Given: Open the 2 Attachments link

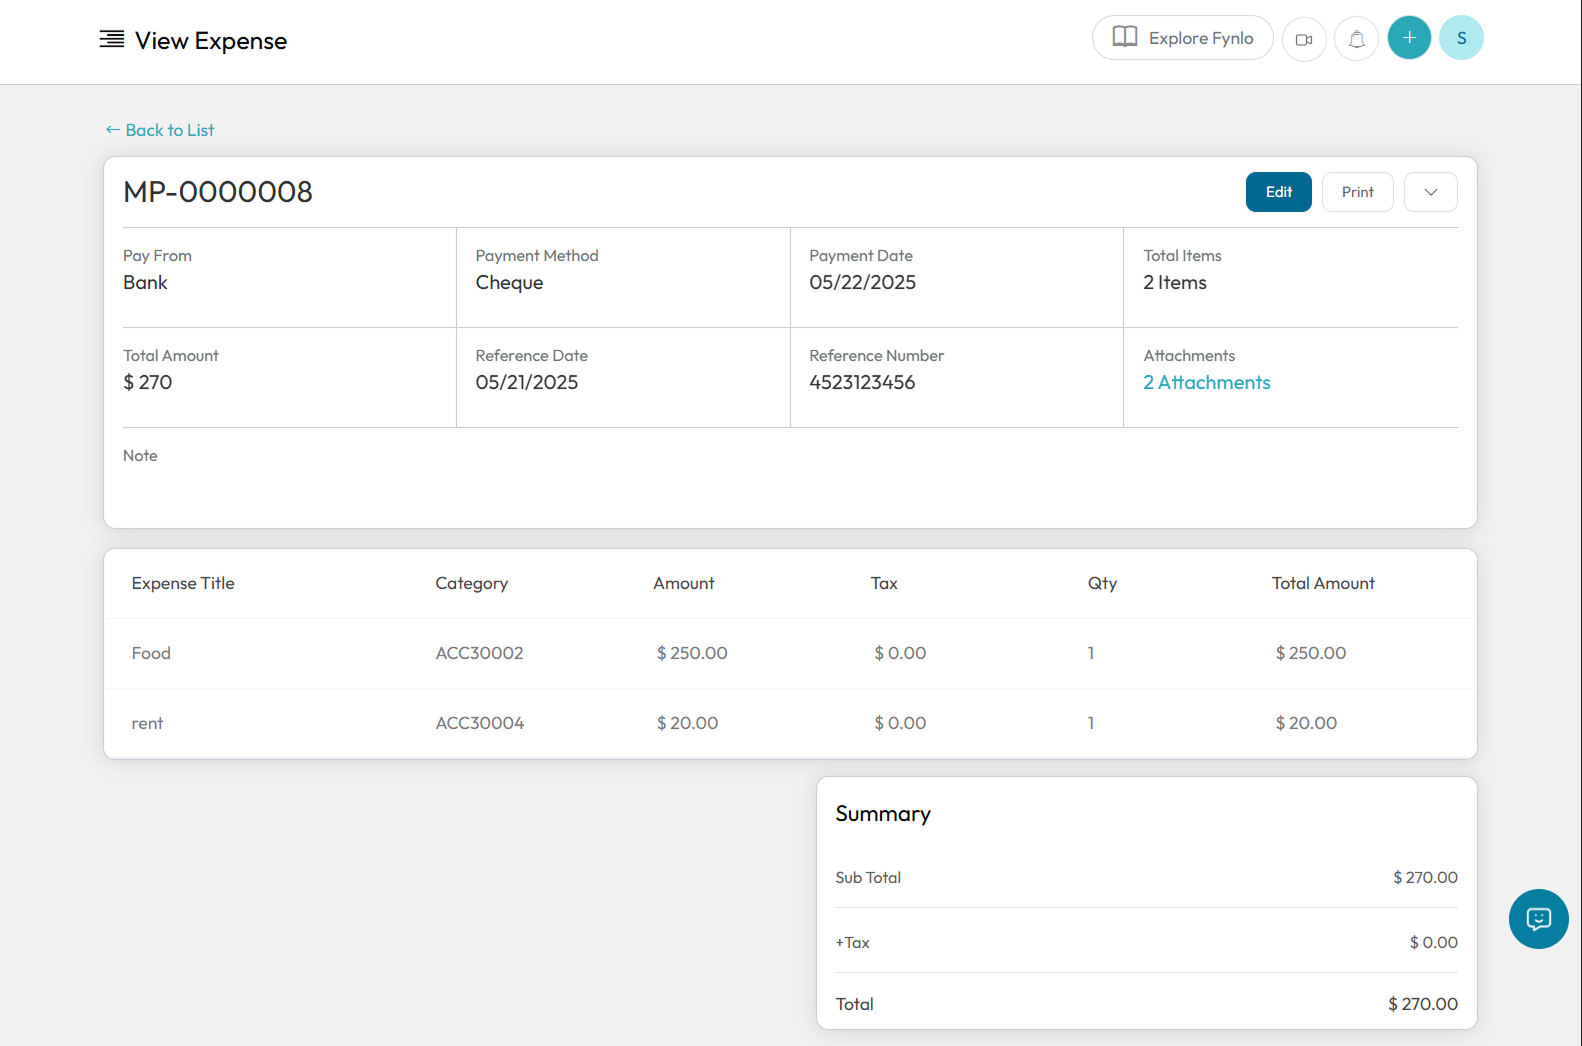Looking at the screenshot, I should point(1207,383).
